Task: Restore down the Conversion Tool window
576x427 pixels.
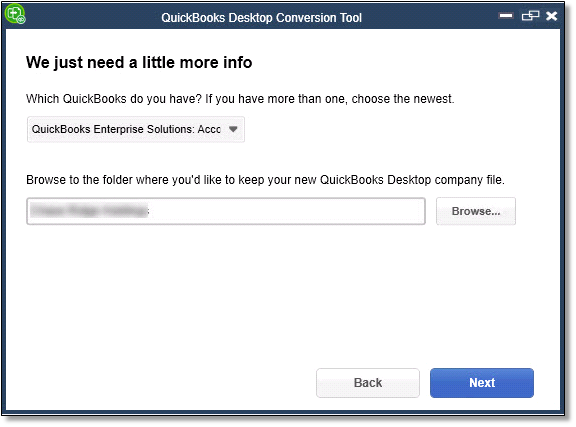Action: pos(530,15)
